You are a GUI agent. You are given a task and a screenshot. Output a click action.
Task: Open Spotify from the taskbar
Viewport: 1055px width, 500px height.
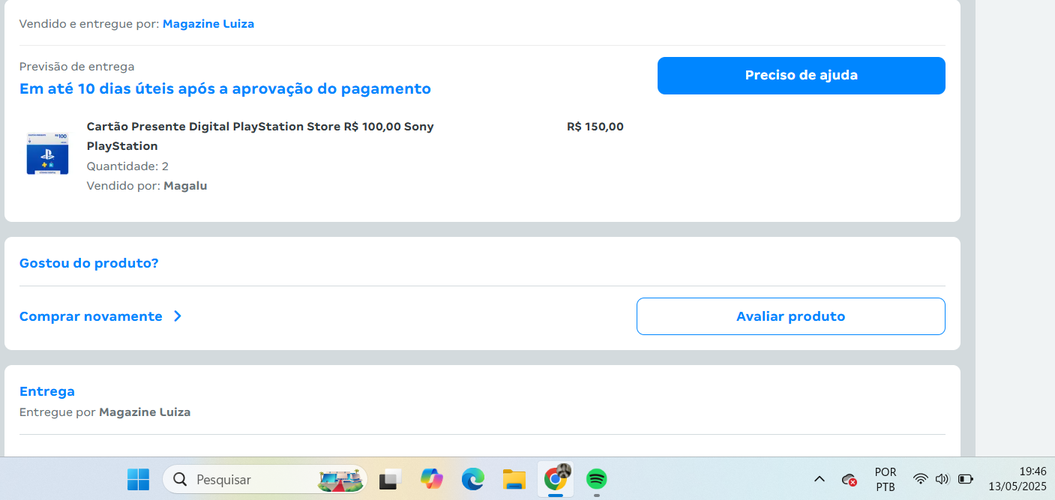click(x=596, y=479)
